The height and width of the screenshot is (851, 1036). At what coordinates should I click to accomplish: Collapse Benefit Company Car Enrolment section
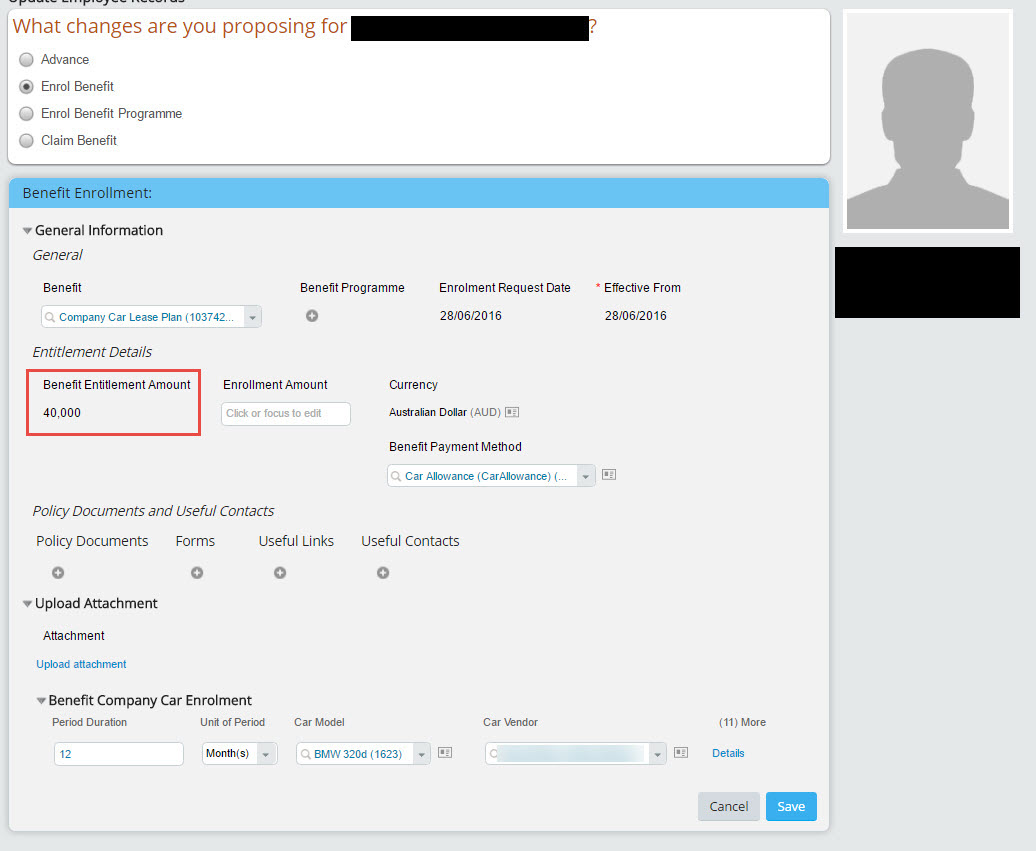pyautogui.click(x=41, y=701)
